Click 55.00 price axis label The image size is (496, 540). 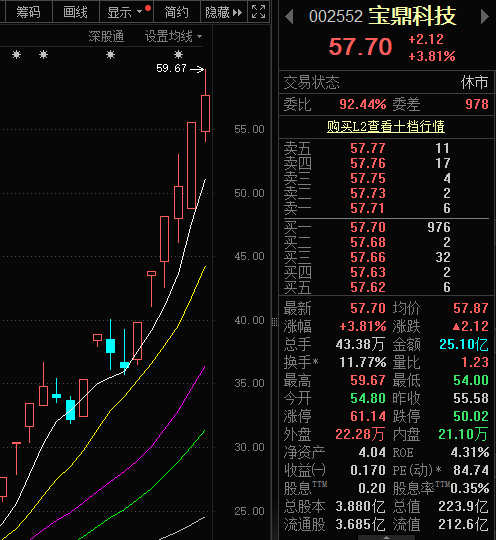point(249,129)
